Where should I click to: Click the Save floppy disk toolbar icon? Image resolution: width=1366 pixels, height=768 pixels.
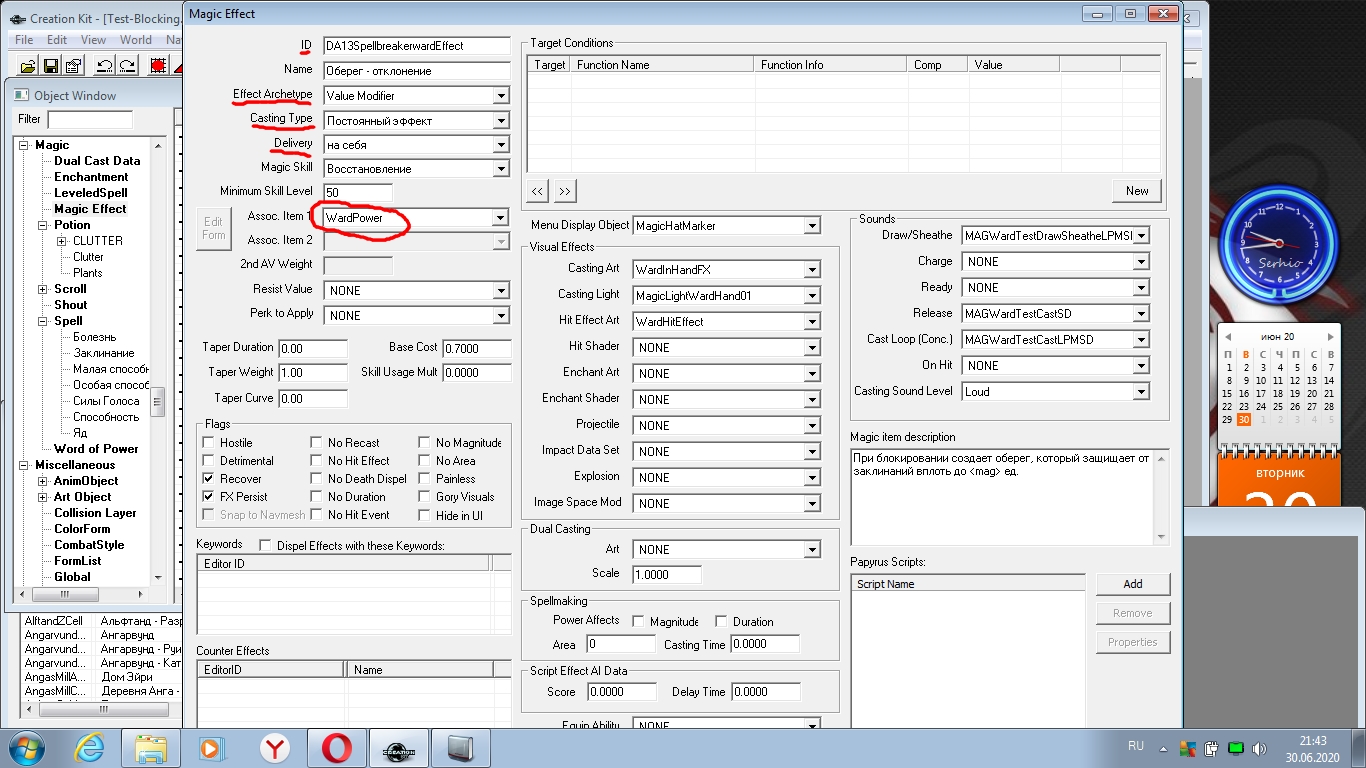point(51,66)
